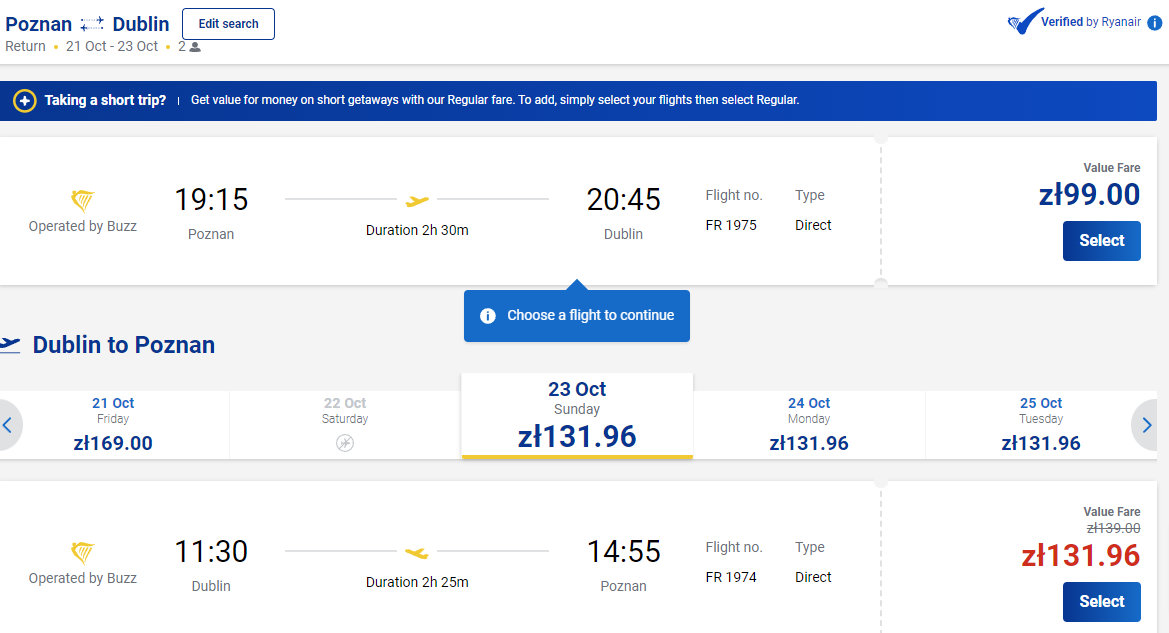Click the unavailable 22 Oct Saturday date

coord(345,424)
